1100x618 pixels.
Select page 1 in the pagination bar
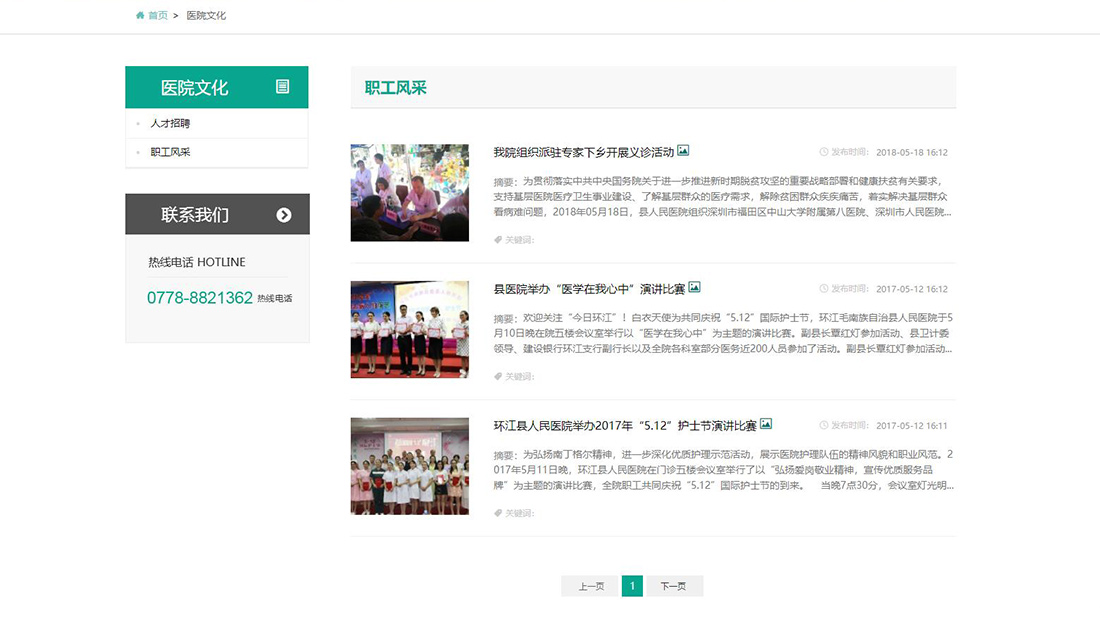(633, 585)
